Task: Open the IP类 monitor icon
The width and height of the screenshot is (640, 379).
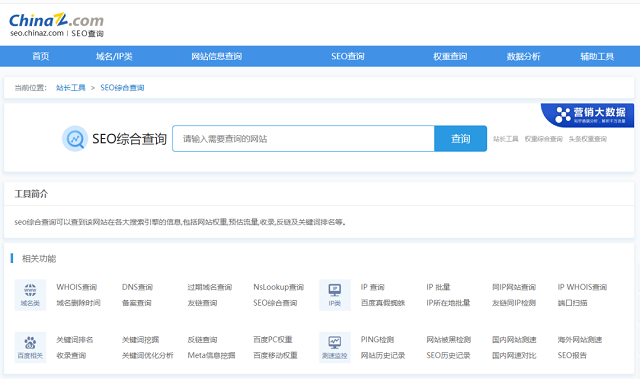Action: (335, 295)
